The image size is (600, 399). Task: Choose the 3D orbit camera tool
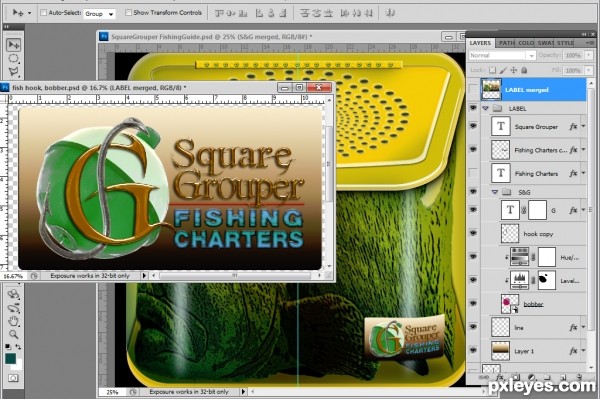click(x=14, y=308)
